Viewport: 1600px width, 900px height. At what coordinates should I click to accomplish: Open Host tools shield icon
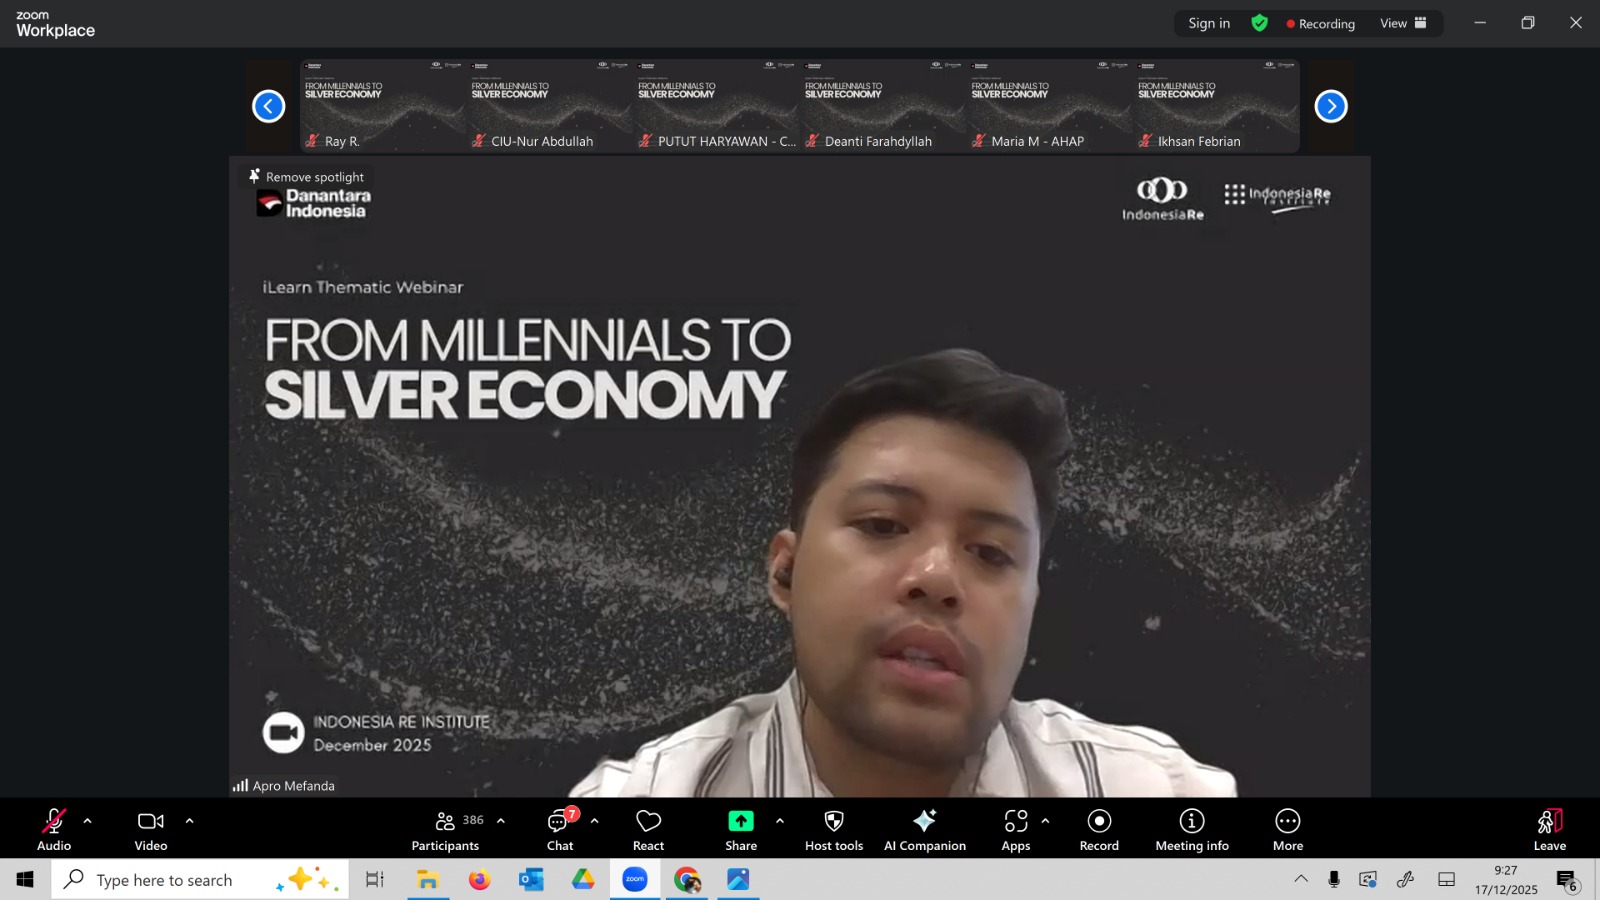coord(833,830)
